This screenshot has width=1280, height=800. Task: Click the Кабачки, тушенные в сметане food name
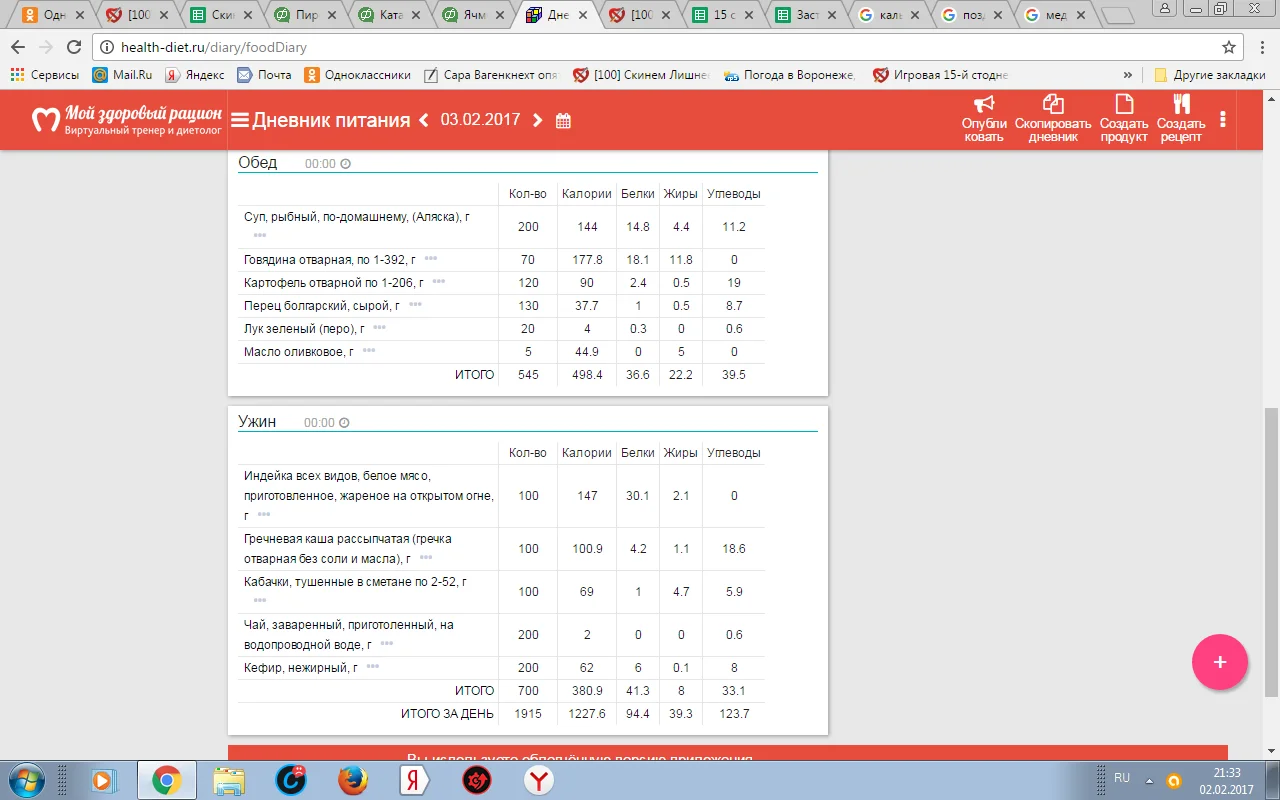tap(355, 581)
